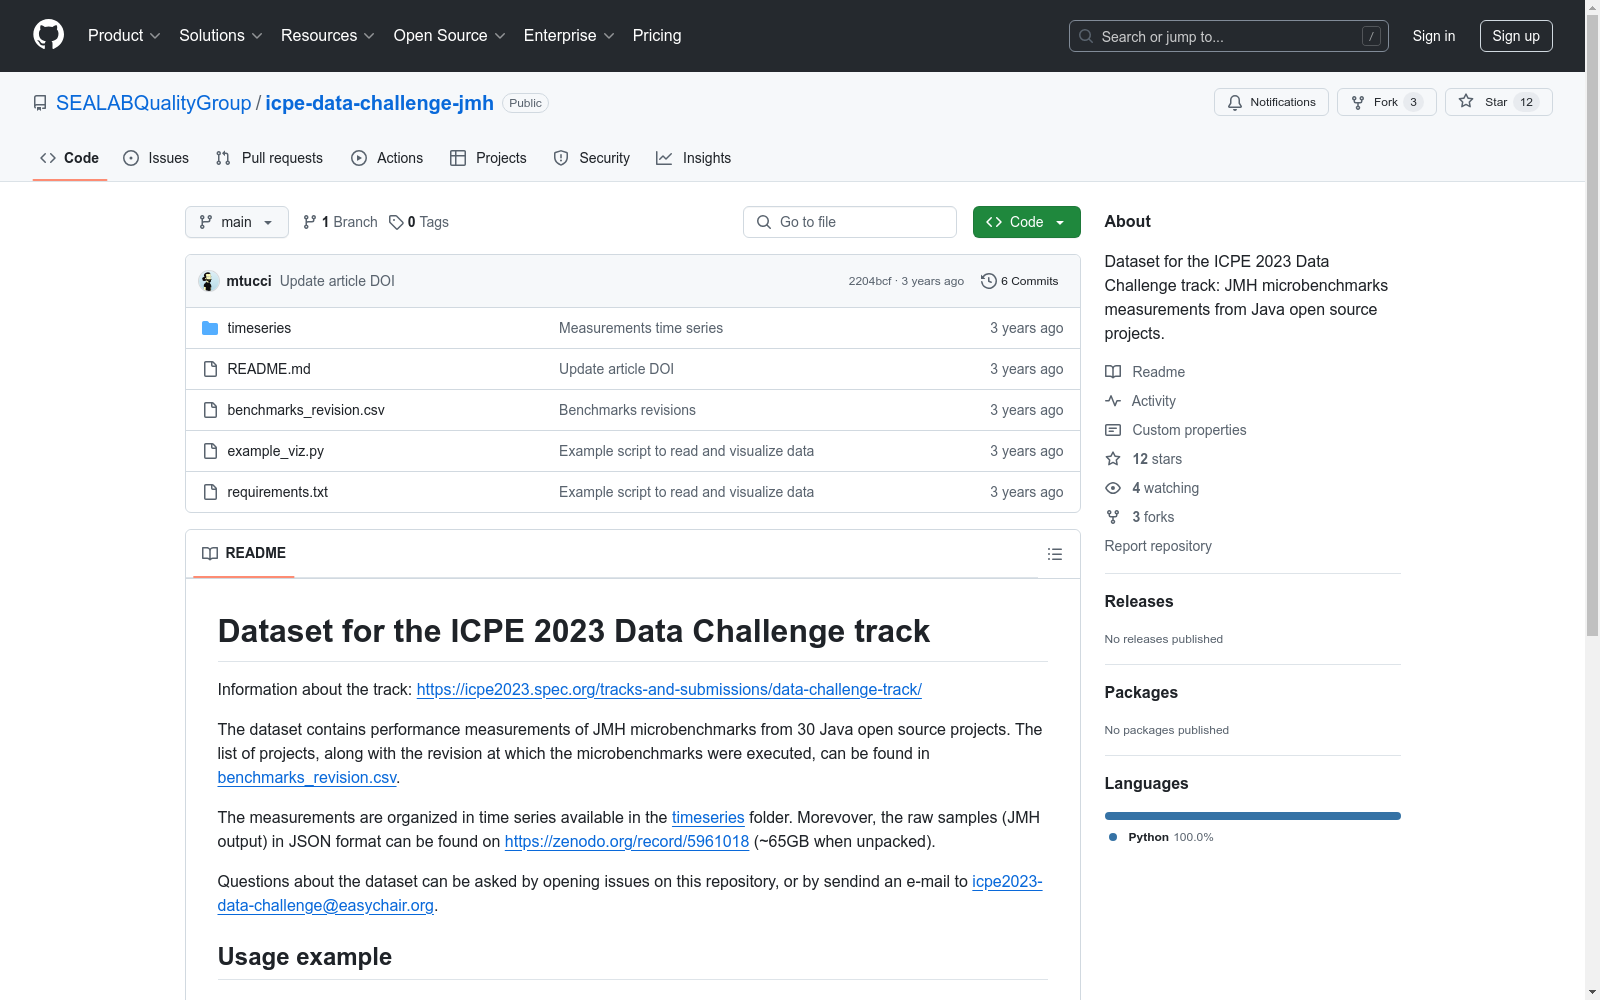Open the Packages section heading
This screenshot has height=1000, width=1600.
1141,692
